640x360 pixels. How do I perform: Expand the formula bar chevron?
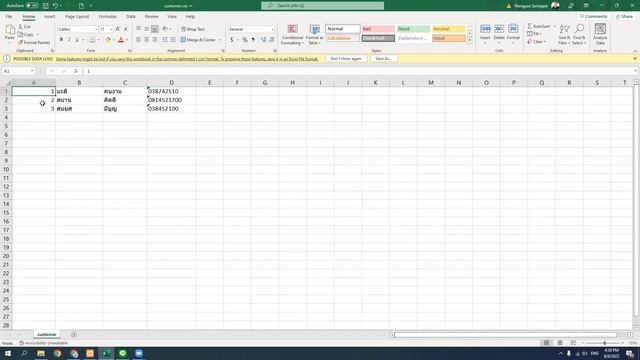point(635,71)
